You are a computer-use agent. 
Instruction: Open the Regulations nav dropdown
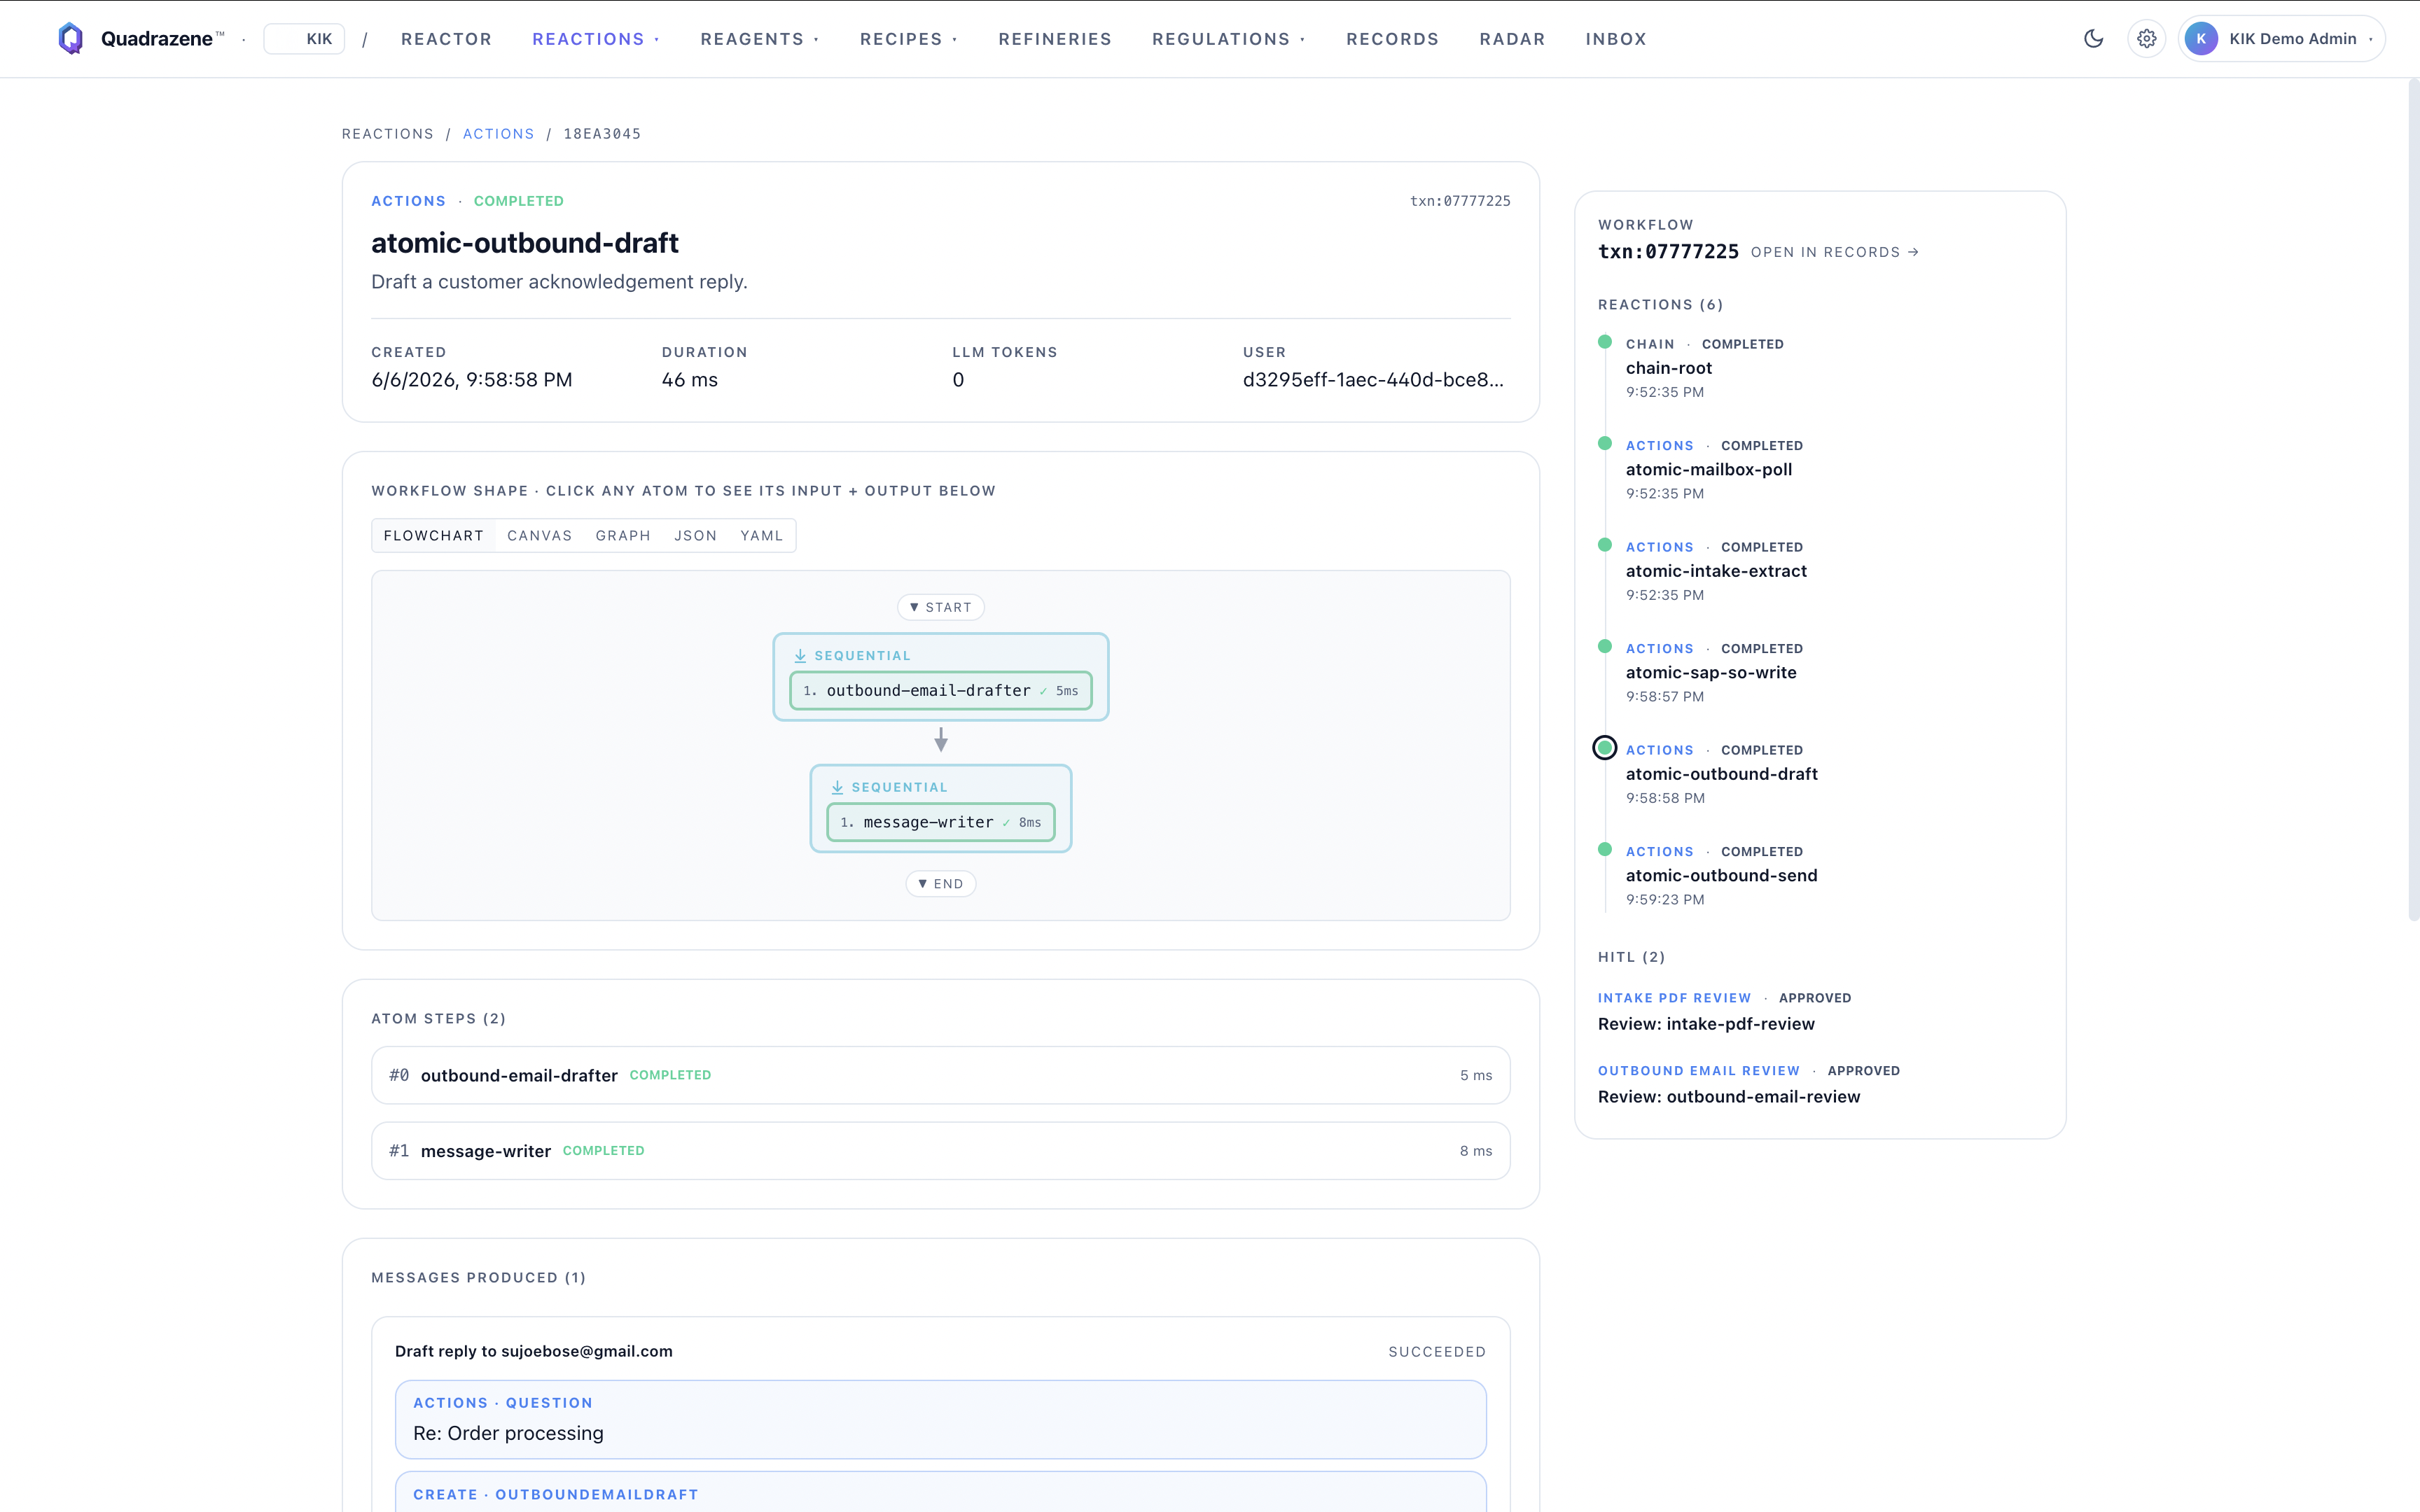[x=1228, y=39]
